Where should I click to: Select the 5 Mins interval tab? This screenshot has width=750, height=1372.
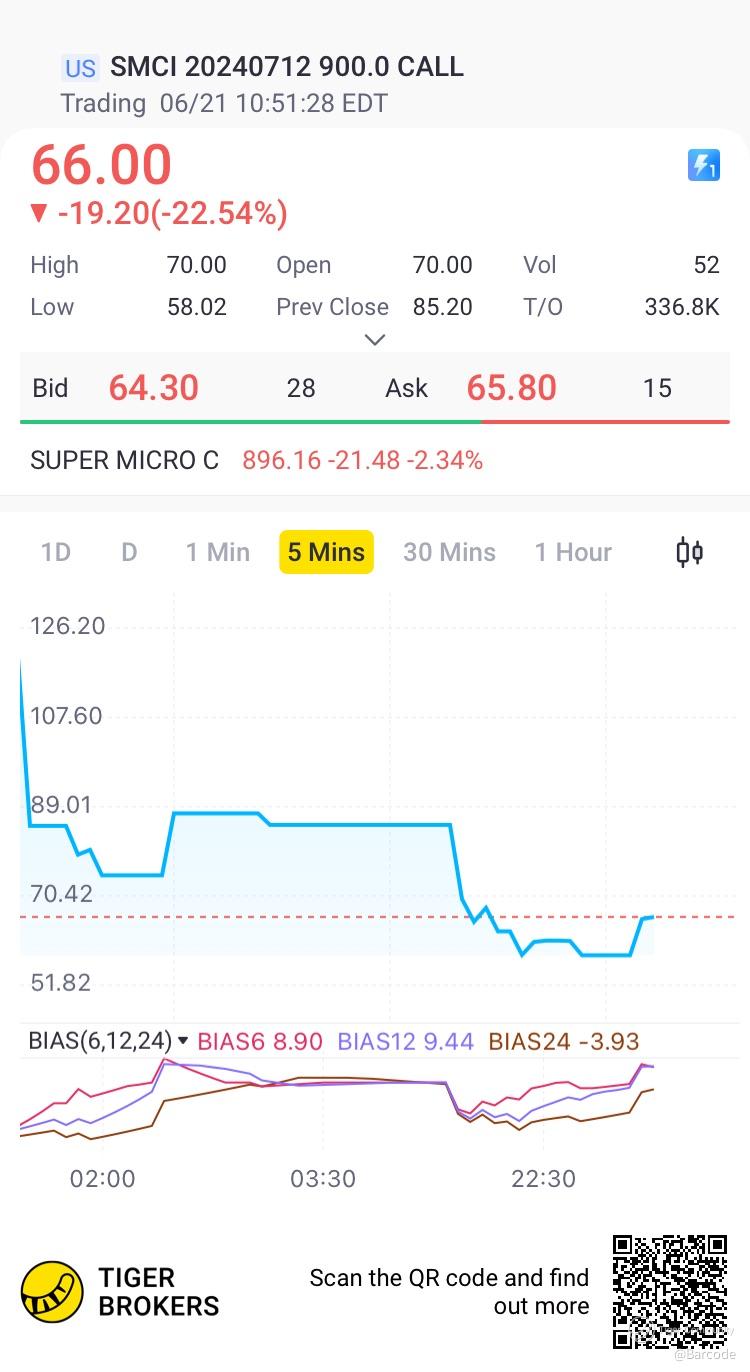(x=326, y=552)
